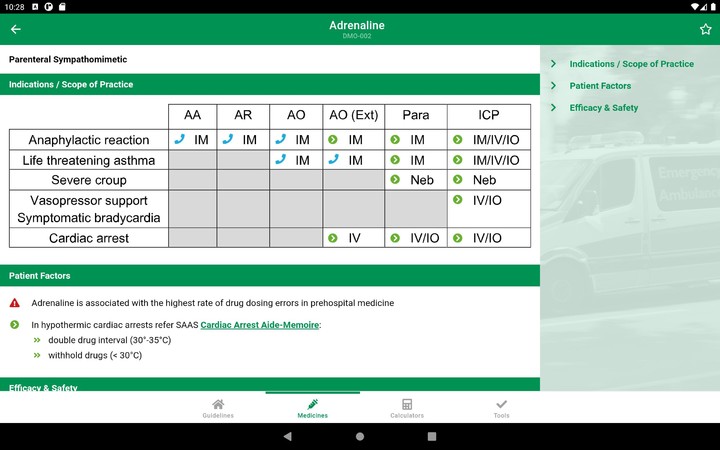This screenshot has height=450, width=720.
Task: Click phone icon in Anaphylactic reaction AR cell
Action: coord(228,139)
